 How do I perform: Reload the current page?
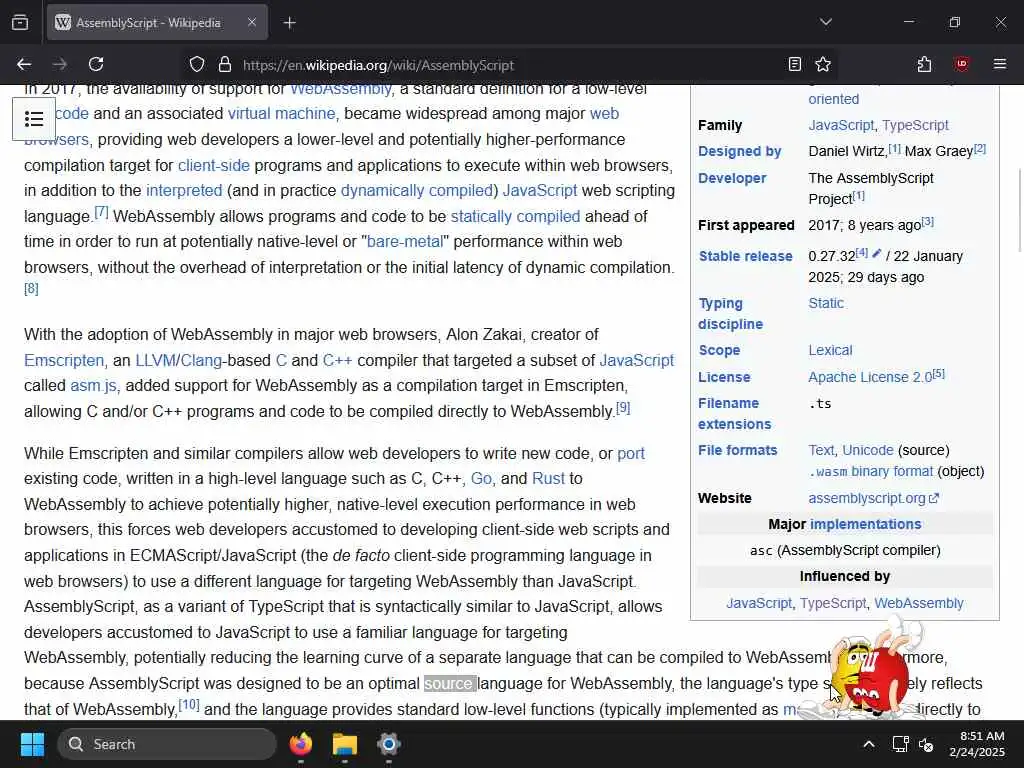96,65
